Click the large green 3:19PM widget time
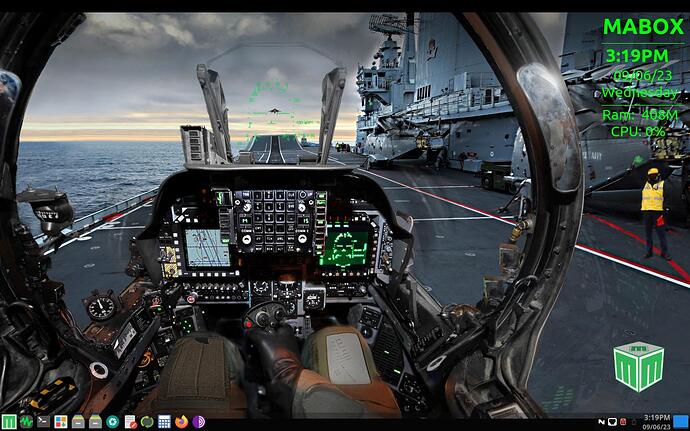 (637, 56)
